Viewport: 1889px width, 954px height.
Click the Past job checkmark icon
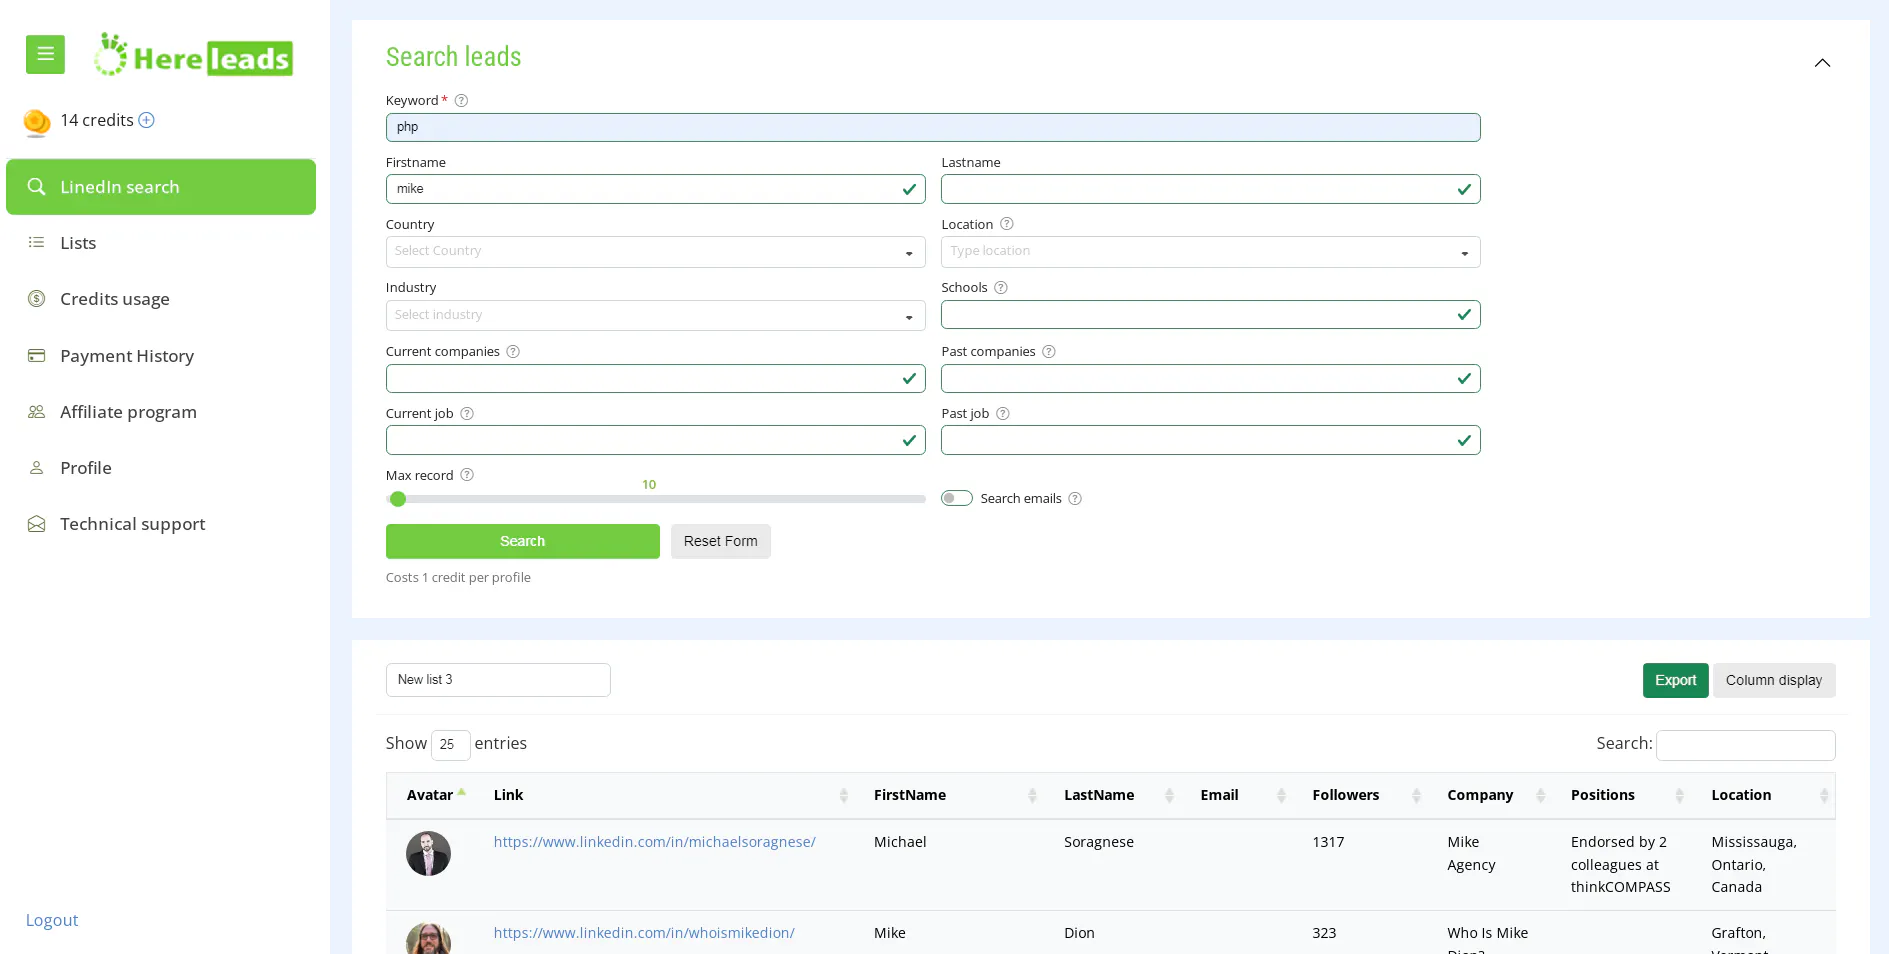click(1464, 440)
